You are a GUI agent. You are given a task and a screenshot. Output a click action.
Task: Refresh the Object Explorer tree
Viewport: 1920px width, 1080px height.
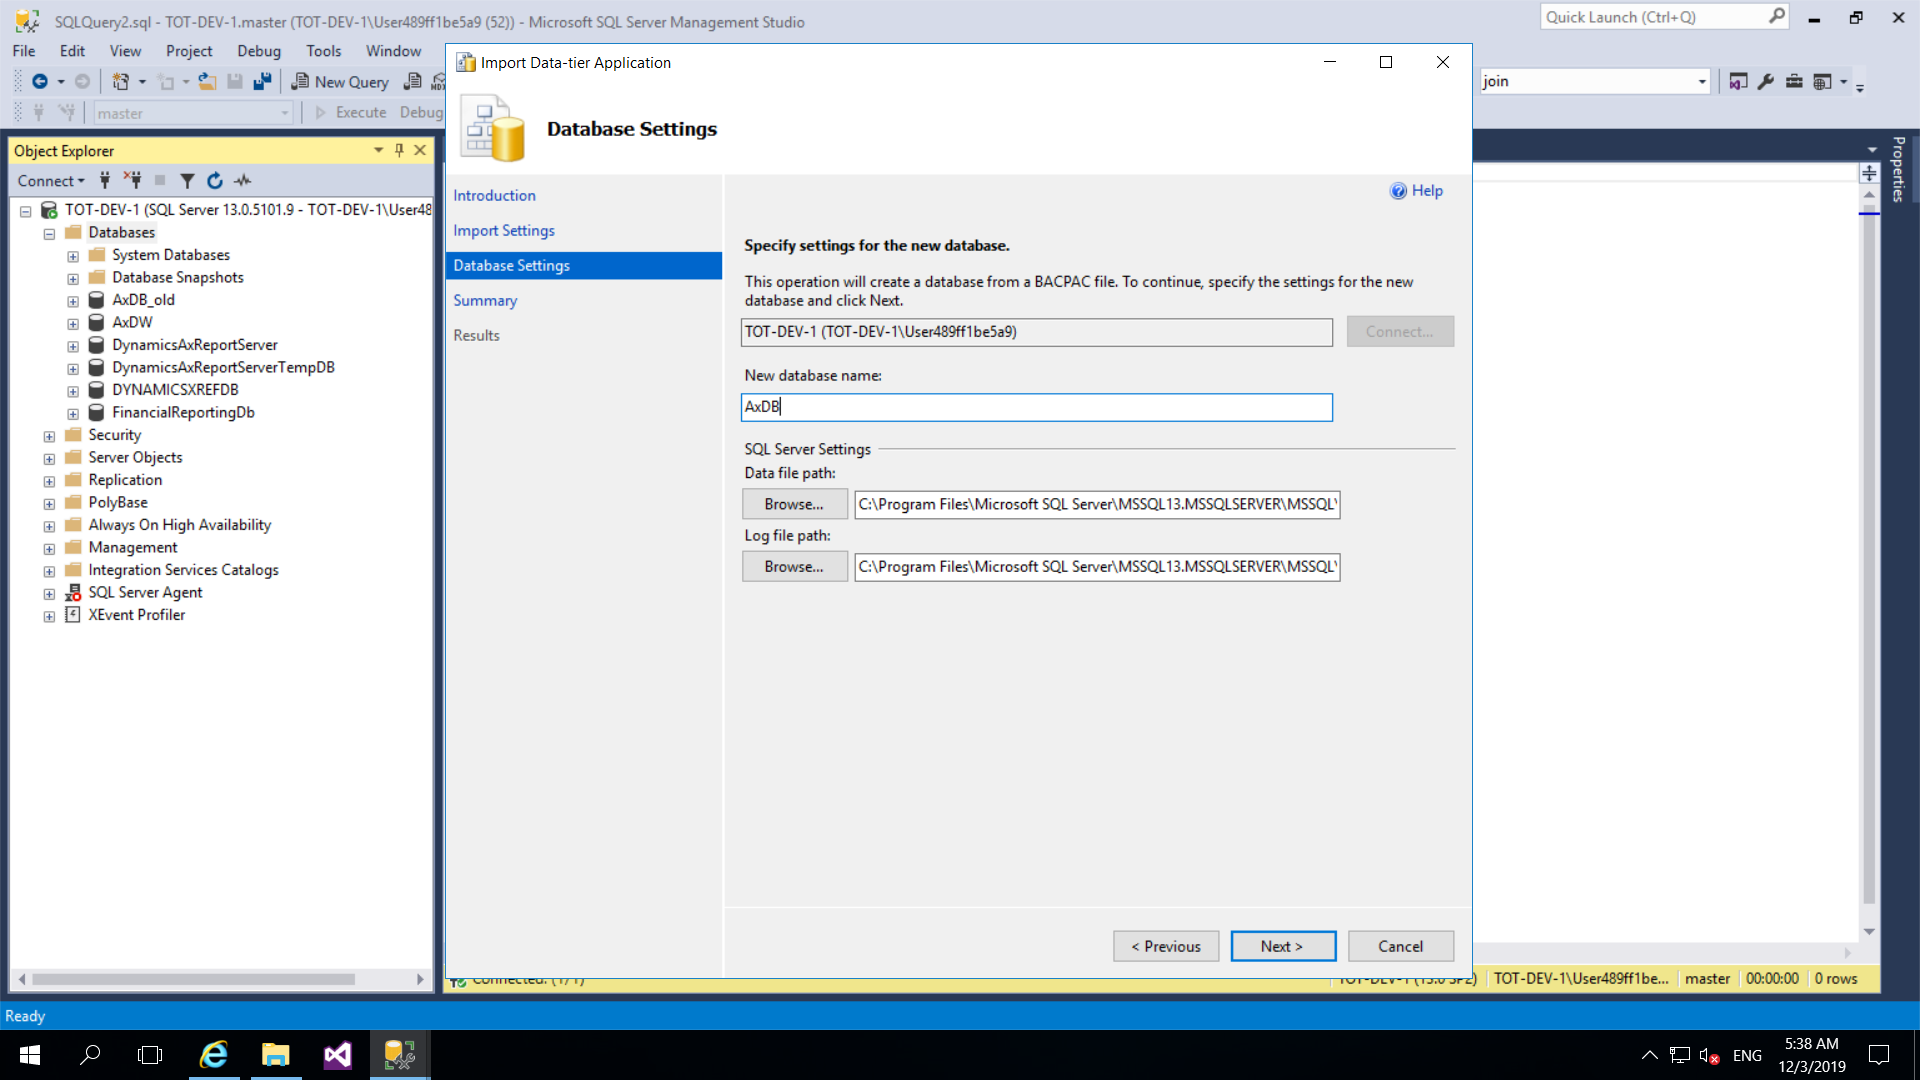point(214,181)
